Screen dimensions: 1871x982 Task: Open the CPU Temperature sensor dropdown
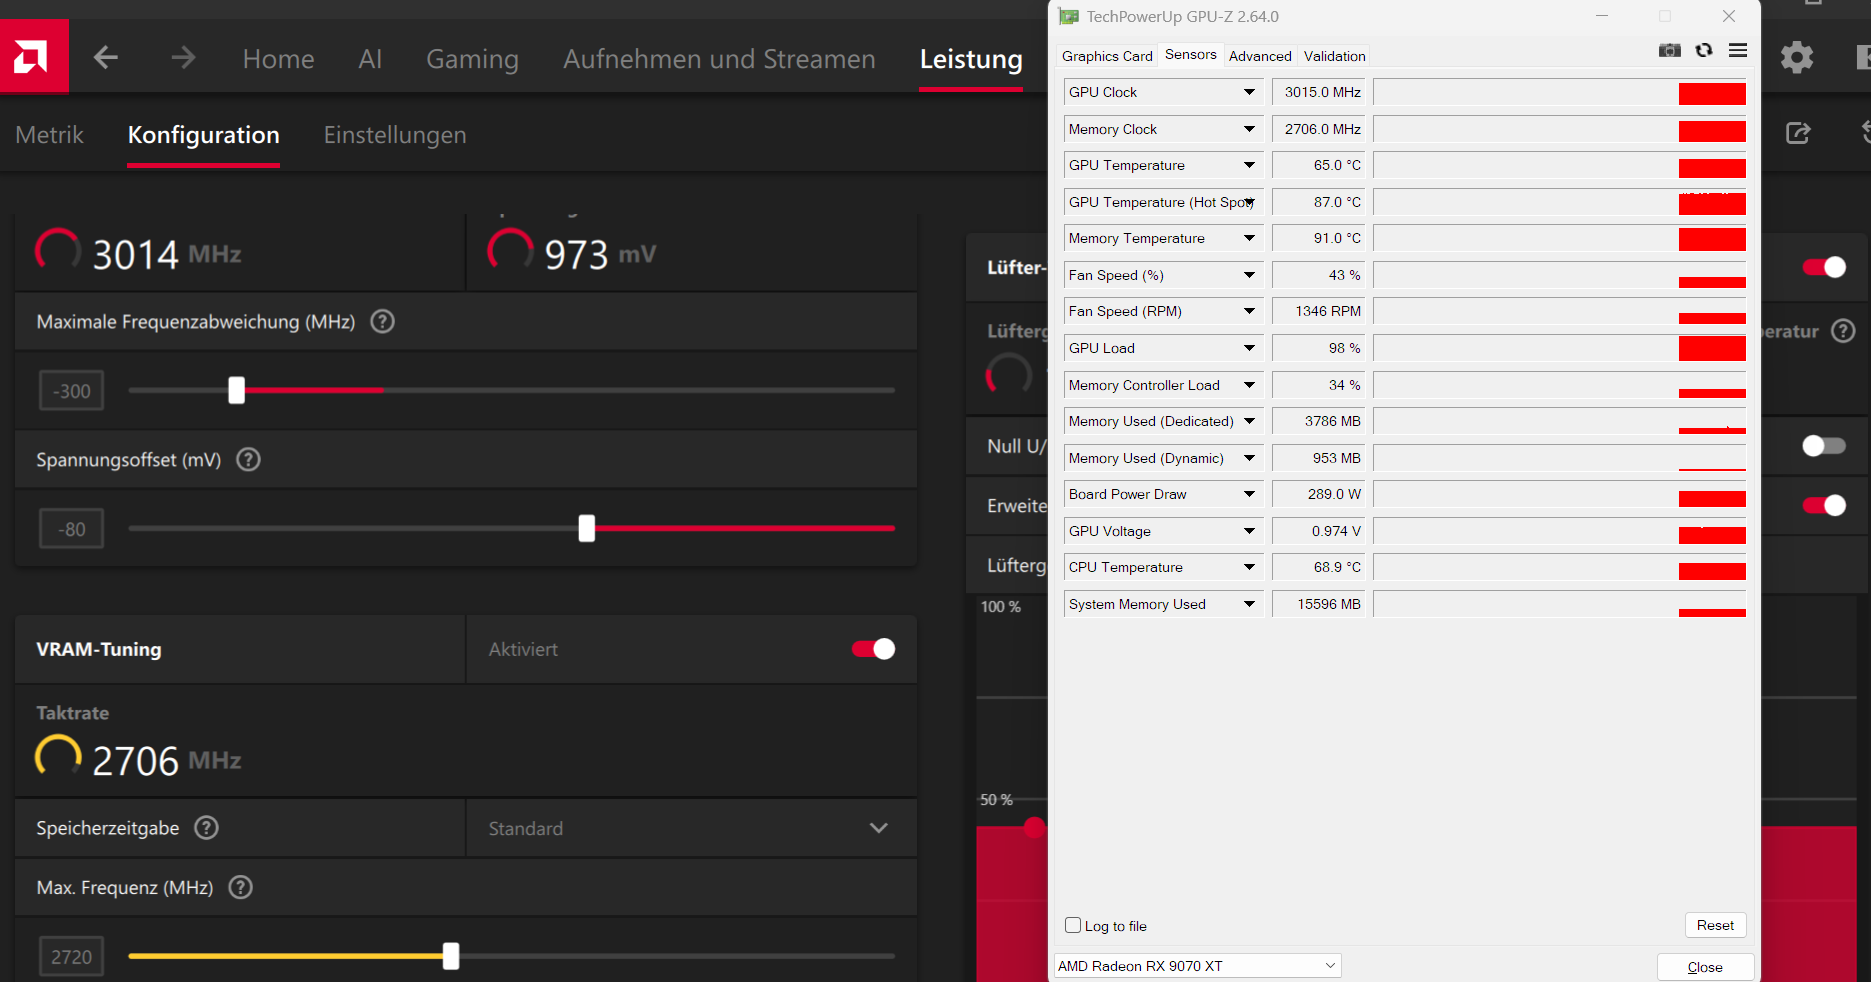(x=1249, y=567)
